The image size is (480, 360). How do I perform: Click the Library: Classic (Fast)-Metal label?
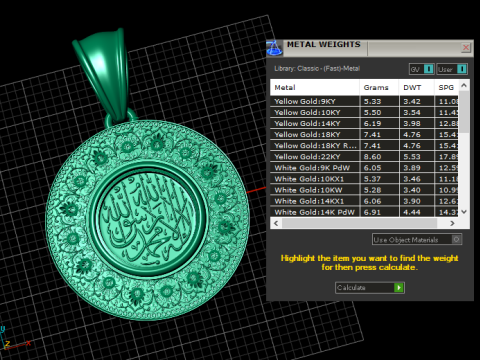317,69
